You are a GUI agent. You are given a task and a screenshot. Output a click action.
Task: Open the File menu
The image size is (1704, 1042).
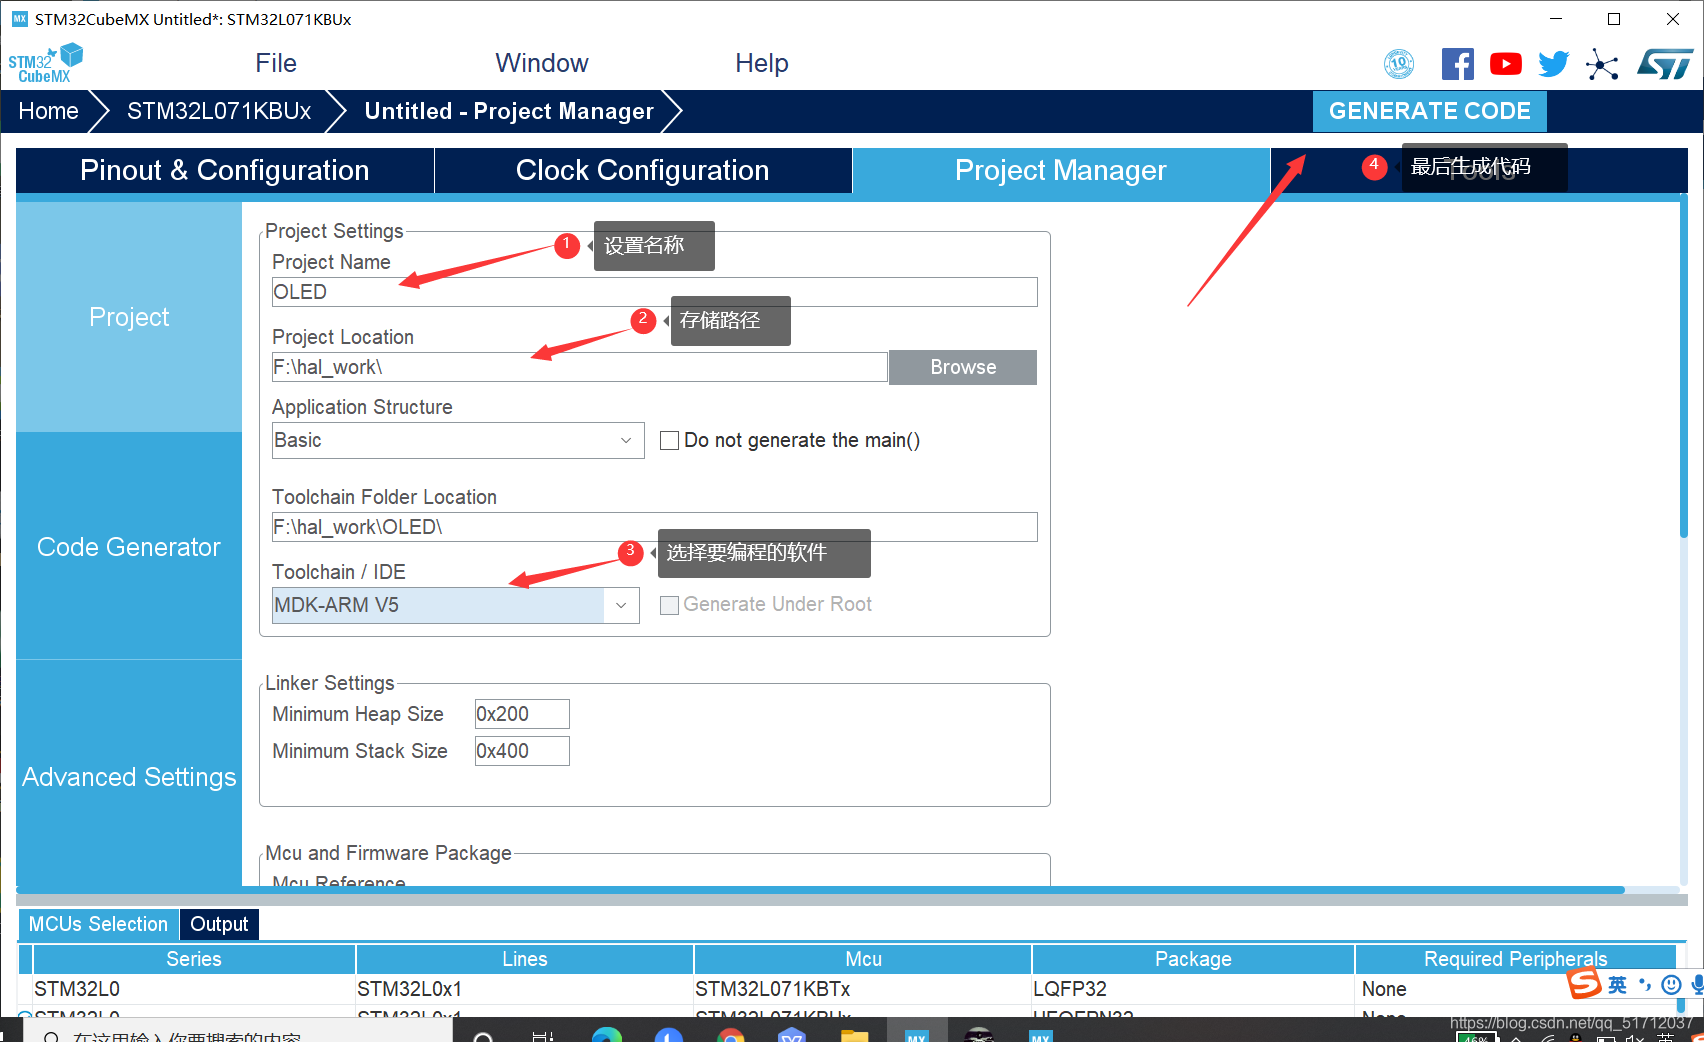[x=276, y=63]
